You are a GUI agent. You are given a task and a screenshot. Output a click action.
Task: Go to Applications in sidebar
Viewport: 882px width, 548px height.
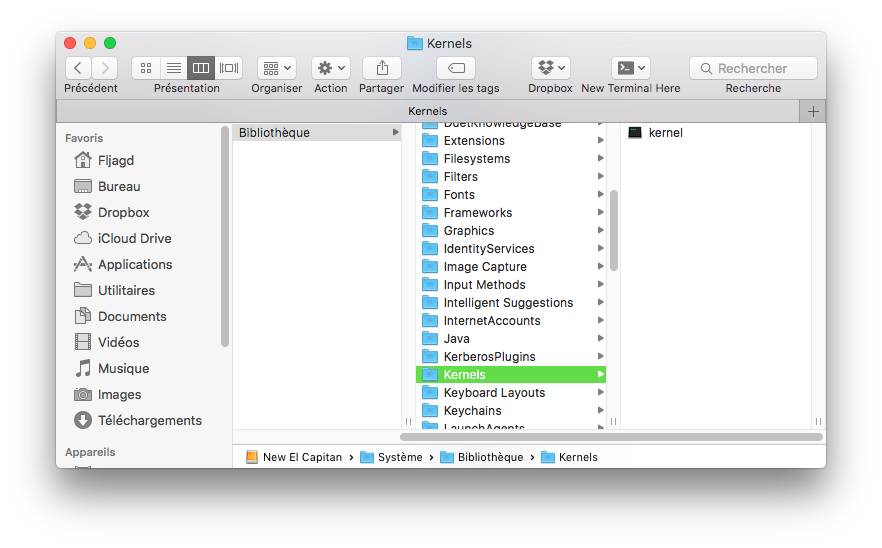[134, 264]
